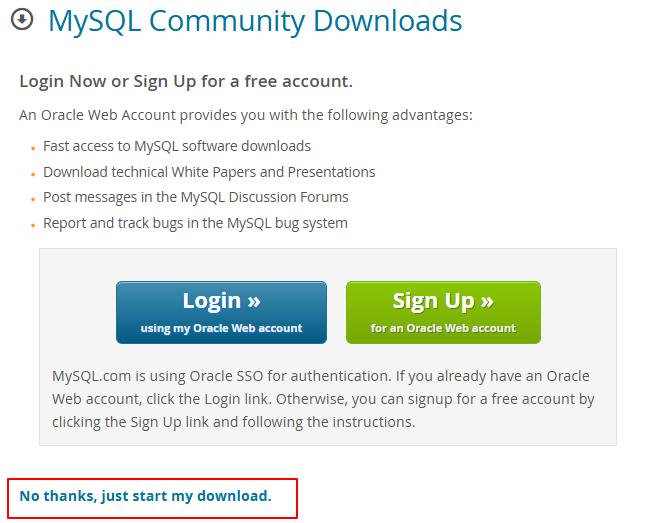
Task: Click the 'An Oracle Web Account provides' sentence
Action: point(246,115)
